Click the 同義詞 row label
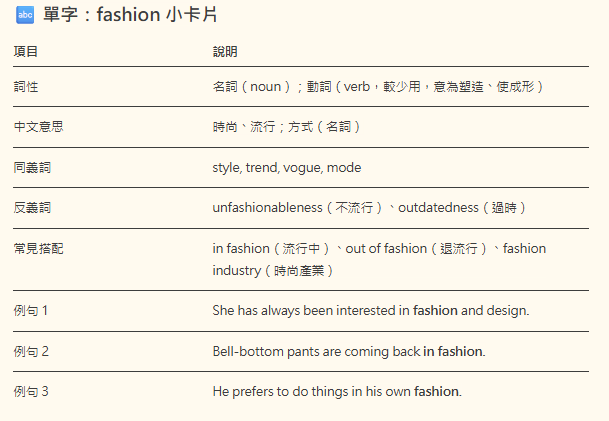The height and width of the screenshot is (421, 609). 32,167
